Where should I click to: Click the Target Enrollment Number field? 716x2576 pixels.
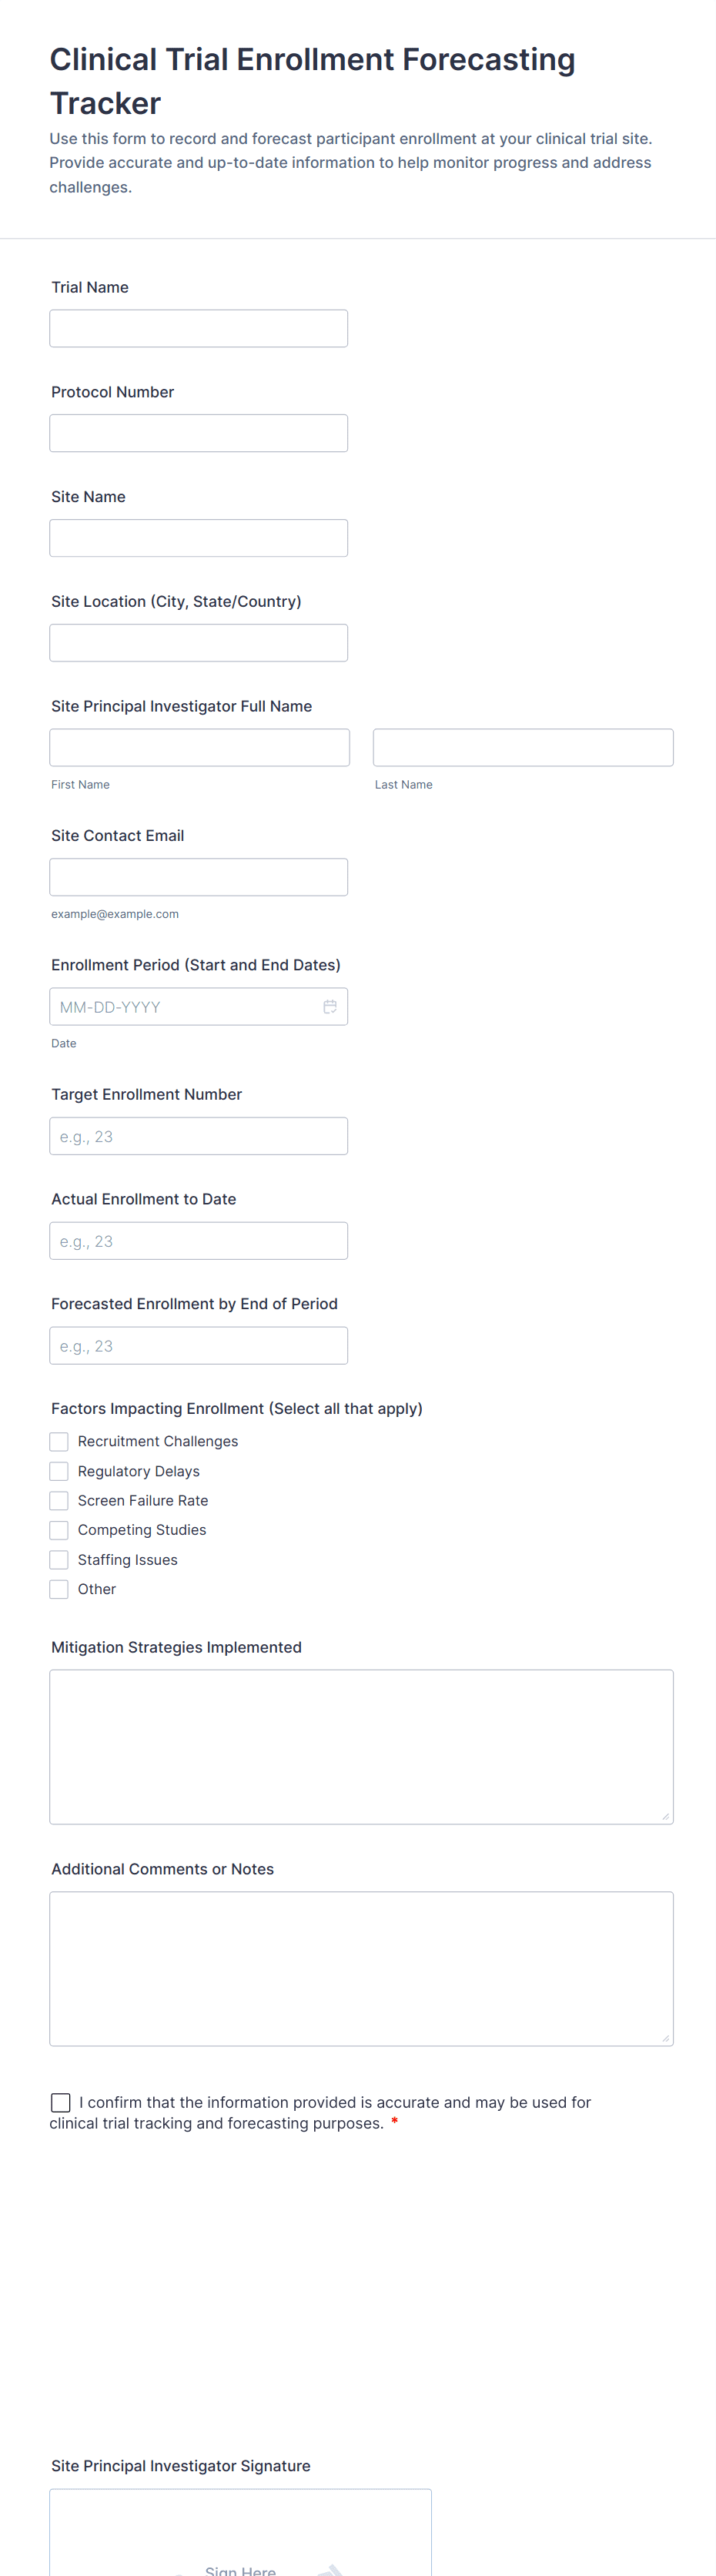tap(198, 1136)
